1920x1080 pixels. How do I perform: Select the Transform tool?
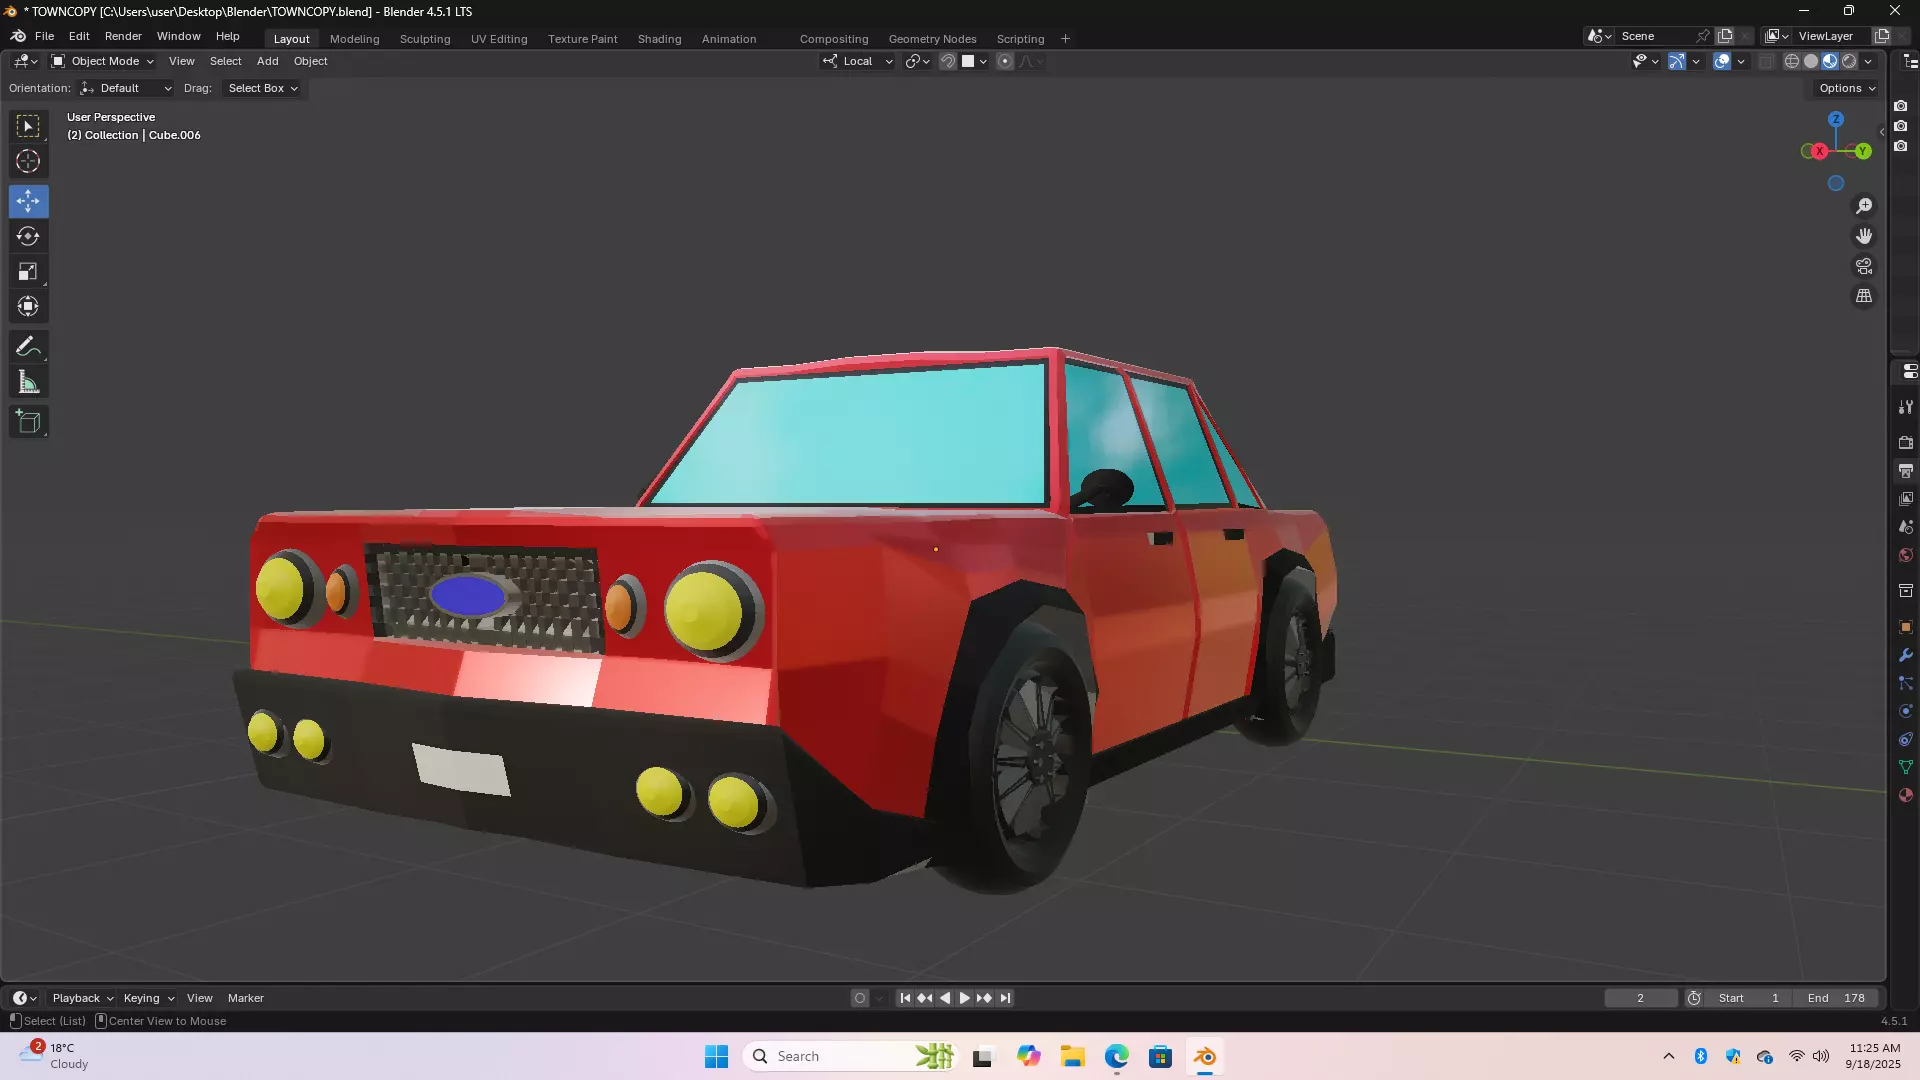[28, 306]
